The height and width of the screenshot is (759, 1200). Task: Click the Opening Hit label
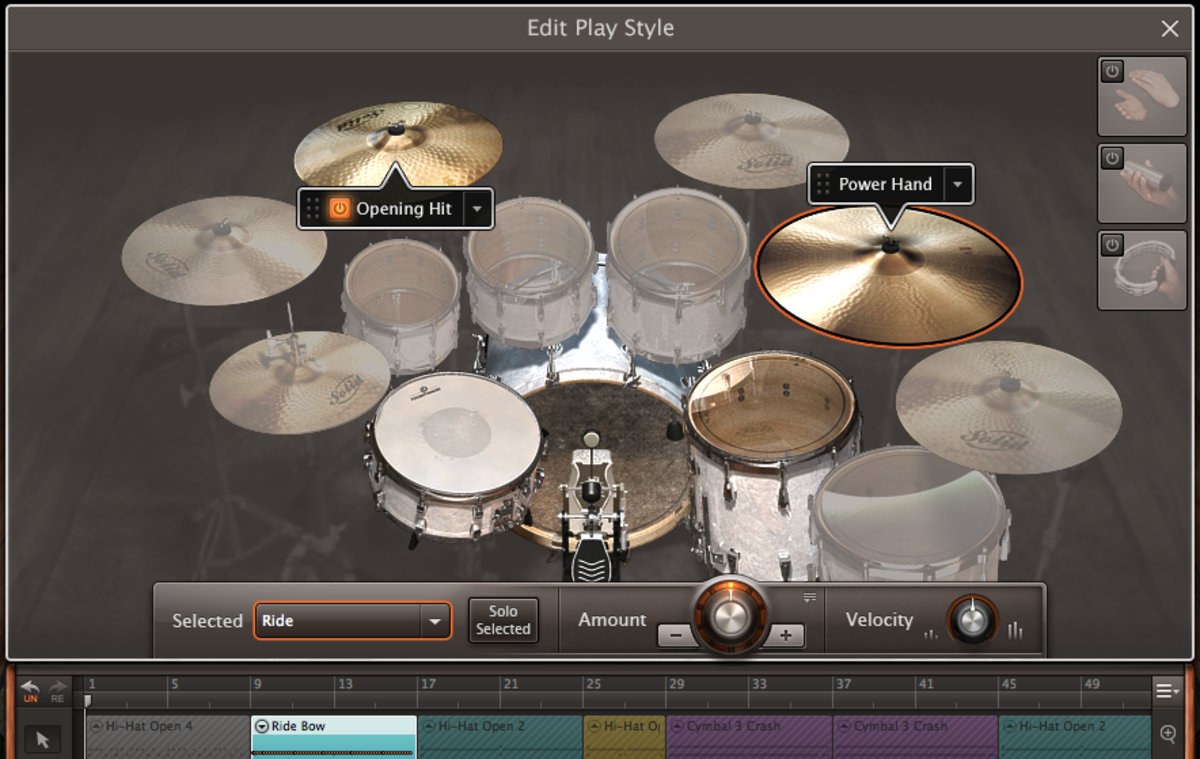click(404, 209)
